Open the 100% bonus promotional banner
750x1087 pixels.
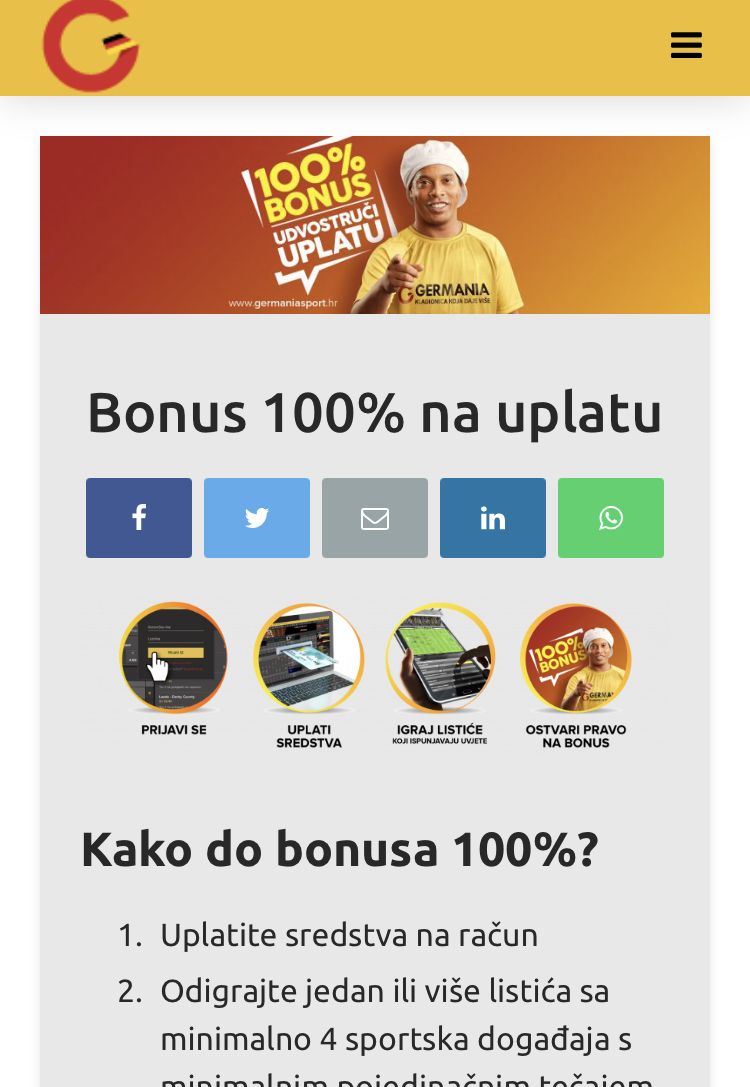(375, 225)
